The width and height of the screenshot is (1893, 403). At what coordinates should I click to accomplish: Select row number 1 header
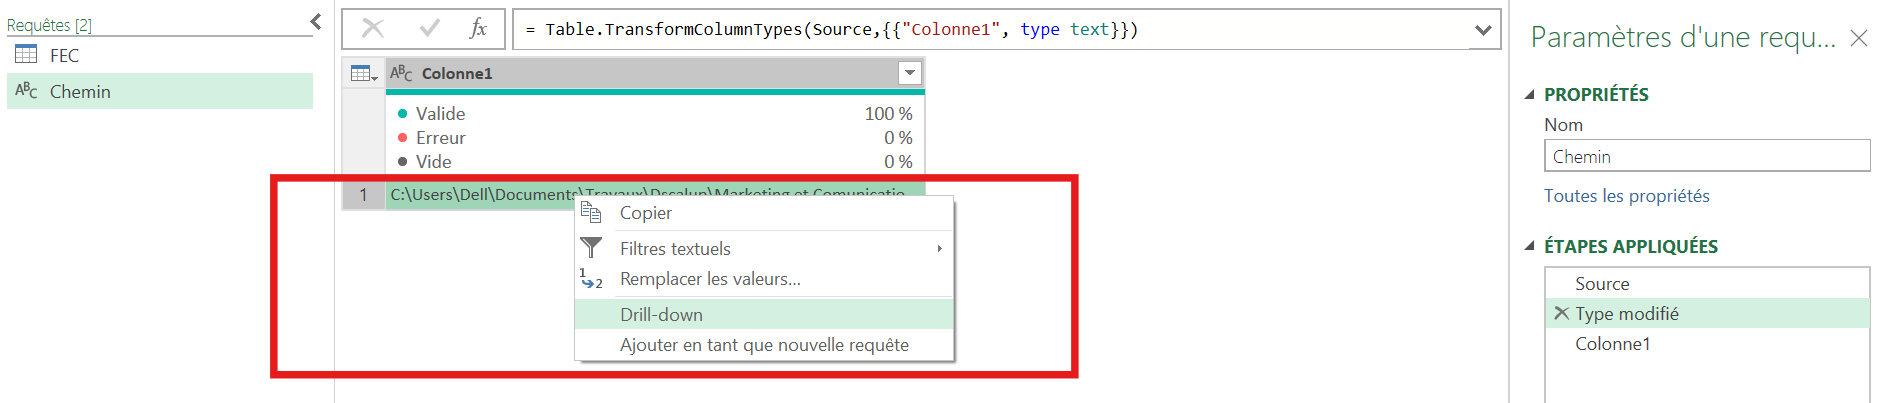tap(364, 194)
